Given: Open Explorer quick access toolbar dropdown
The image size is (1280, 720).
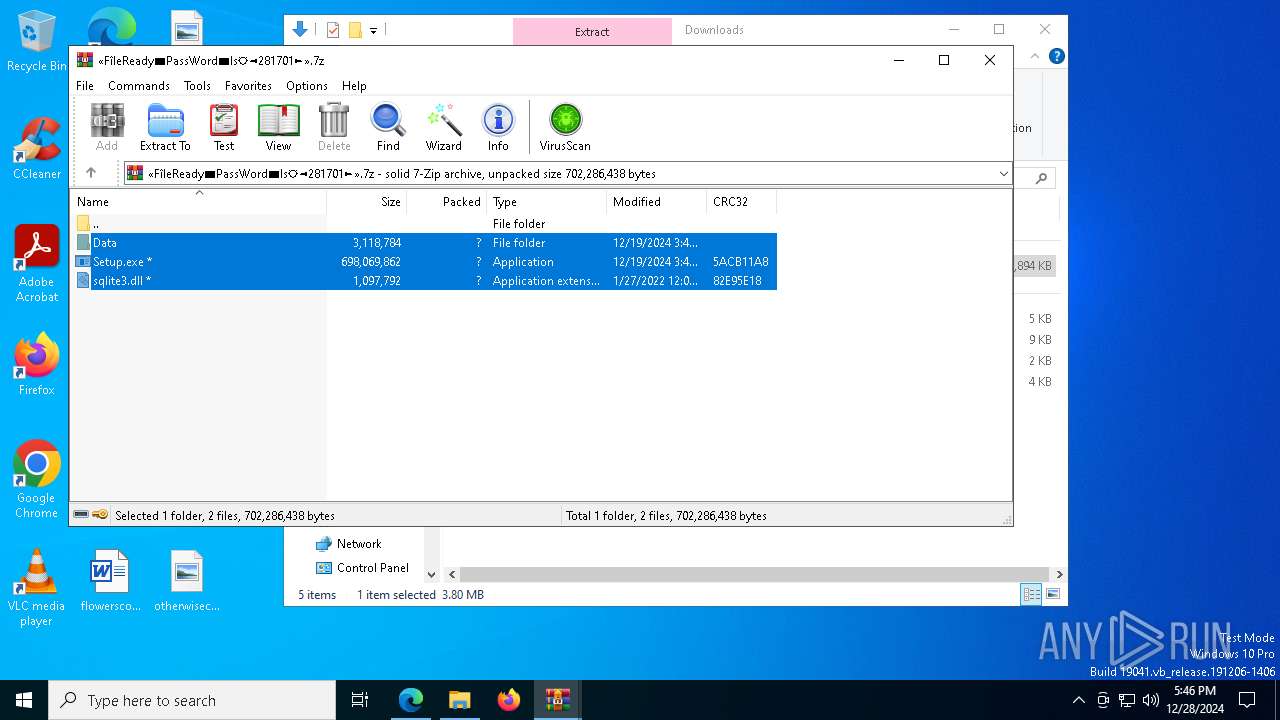Looking at the screenshot, I should [x=373, y=31].
